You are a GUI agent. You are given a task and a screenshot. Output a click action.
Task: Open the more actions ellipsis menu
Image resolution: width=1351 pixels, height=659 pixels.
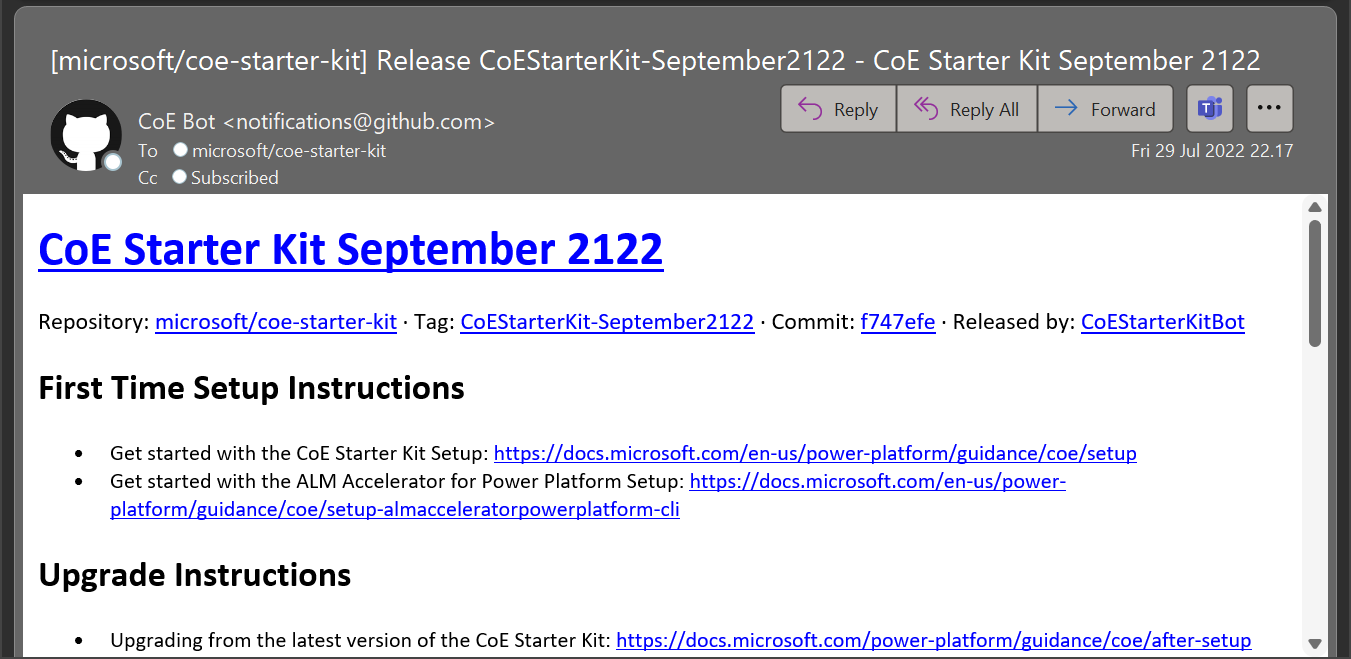tap(1270, 108)
